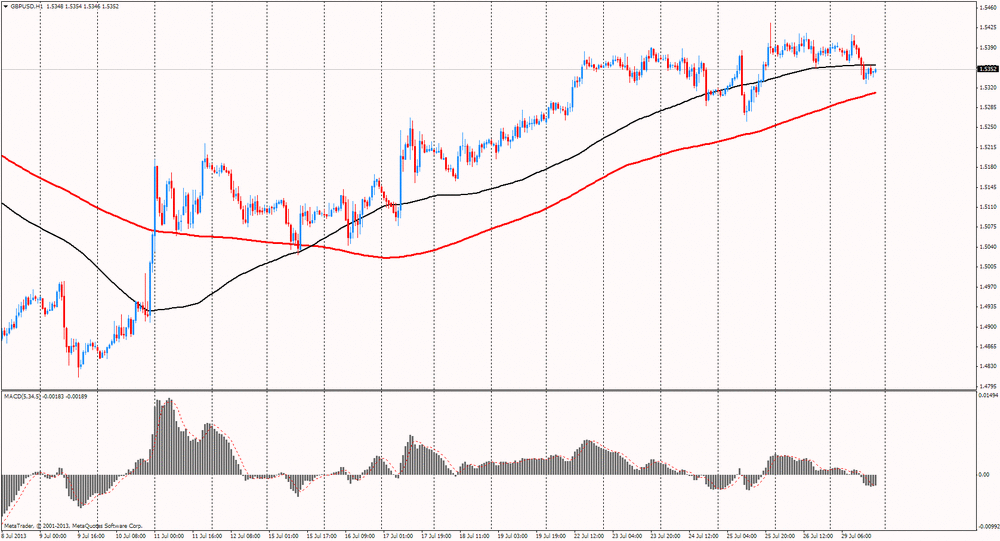Viewport: 1000px width, 541px height.
Task: Click the 18 Jul 11:00 time label
Action: coord(474,537)
